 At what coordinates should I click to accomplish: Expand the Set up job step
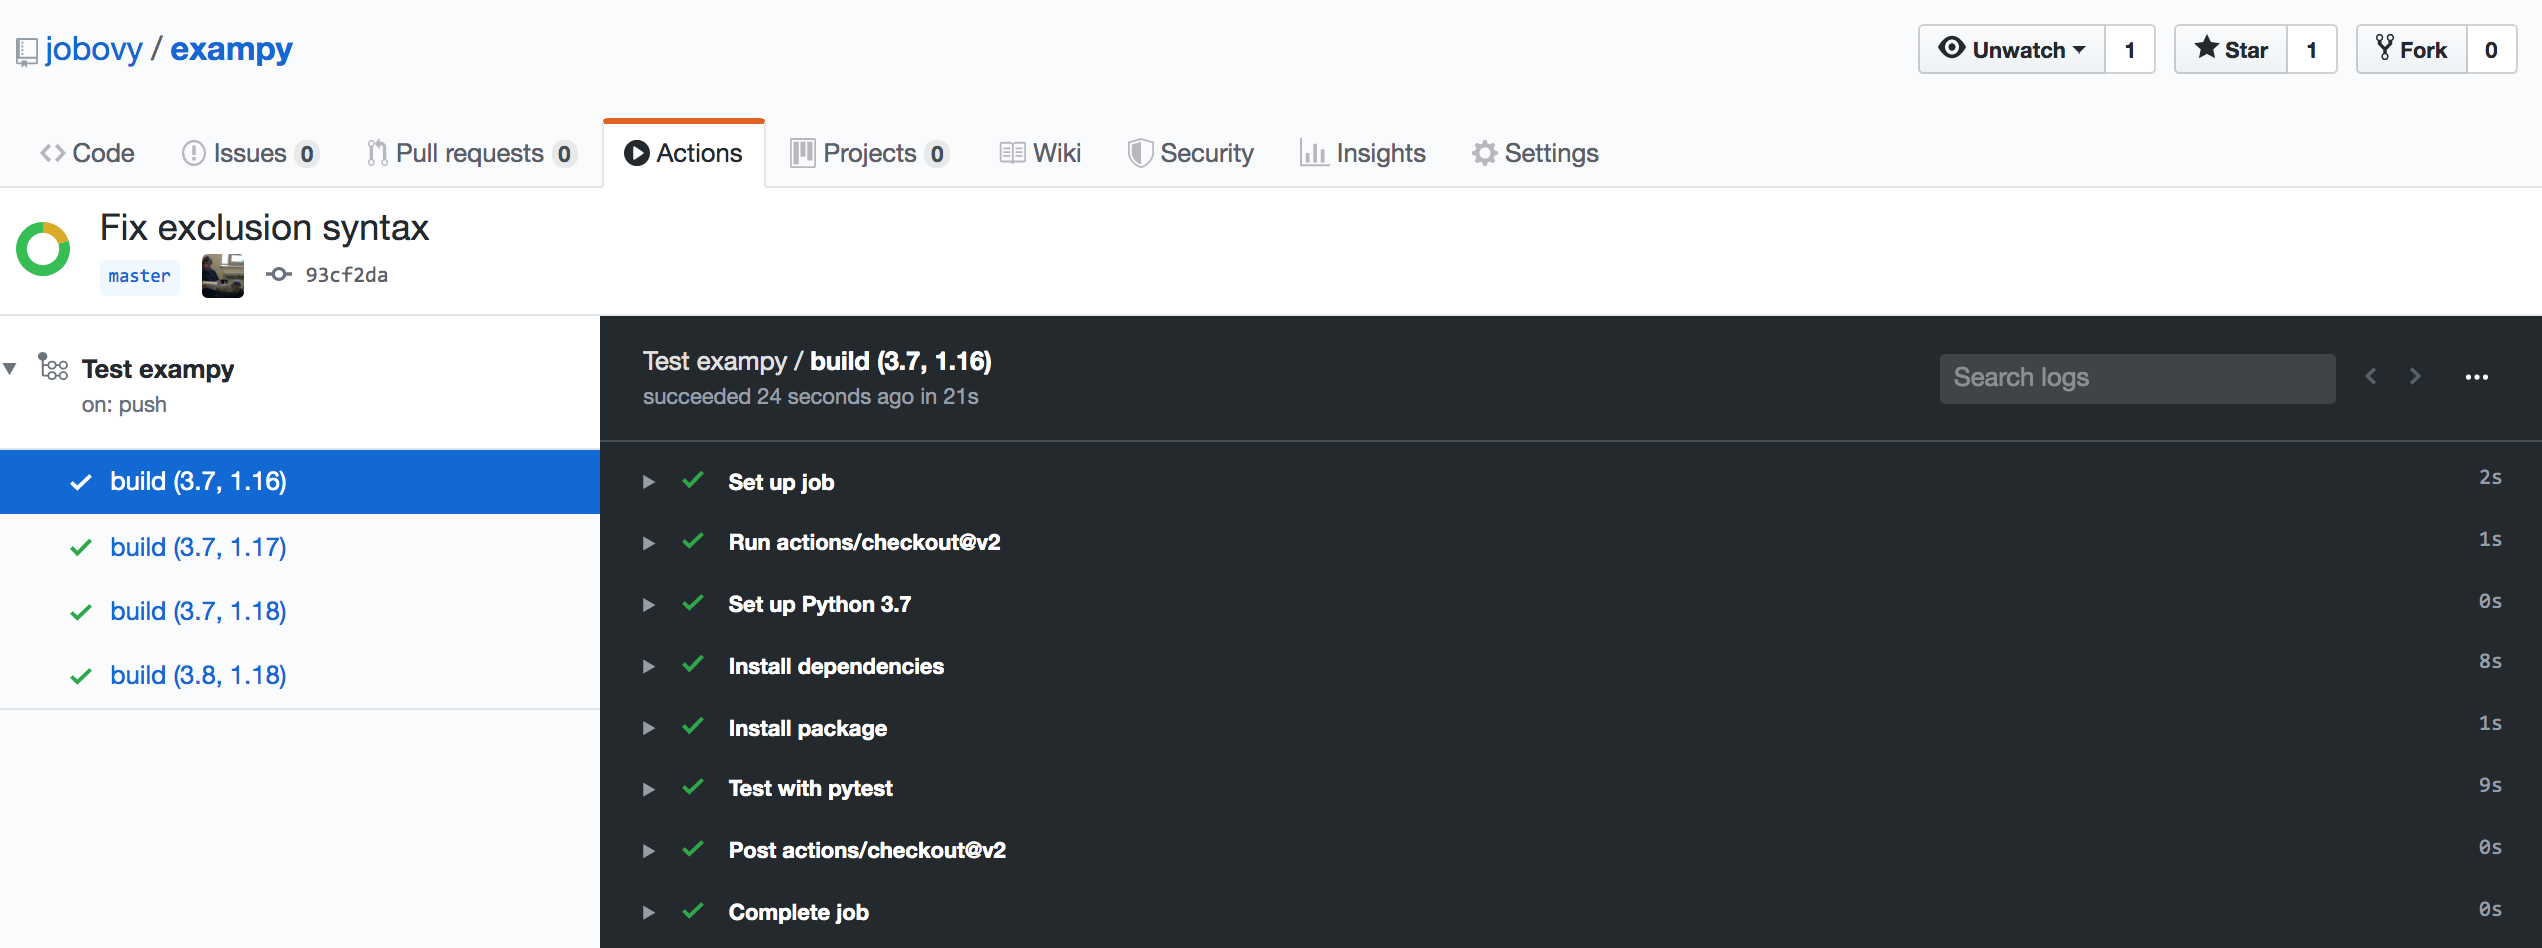648,482
